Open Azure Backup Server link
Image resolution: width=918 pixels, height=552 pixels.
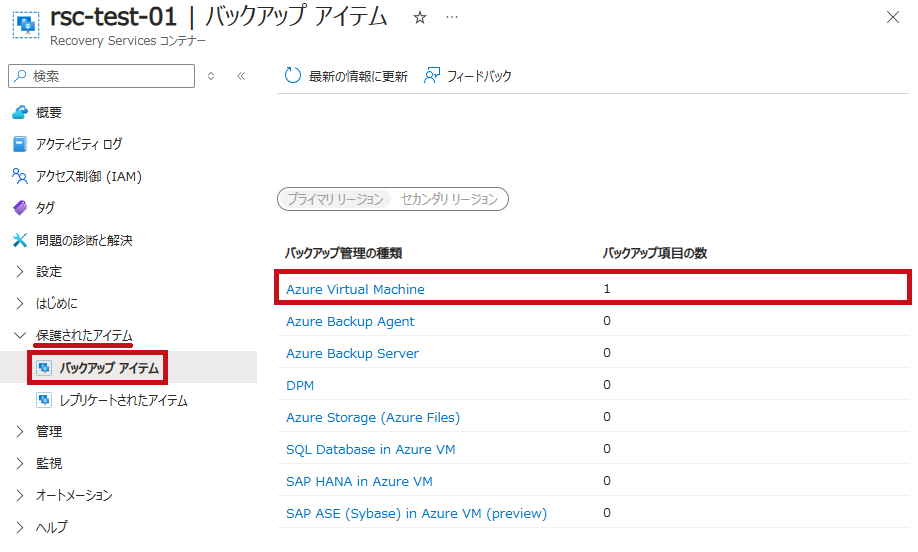[x=352, y=354]
